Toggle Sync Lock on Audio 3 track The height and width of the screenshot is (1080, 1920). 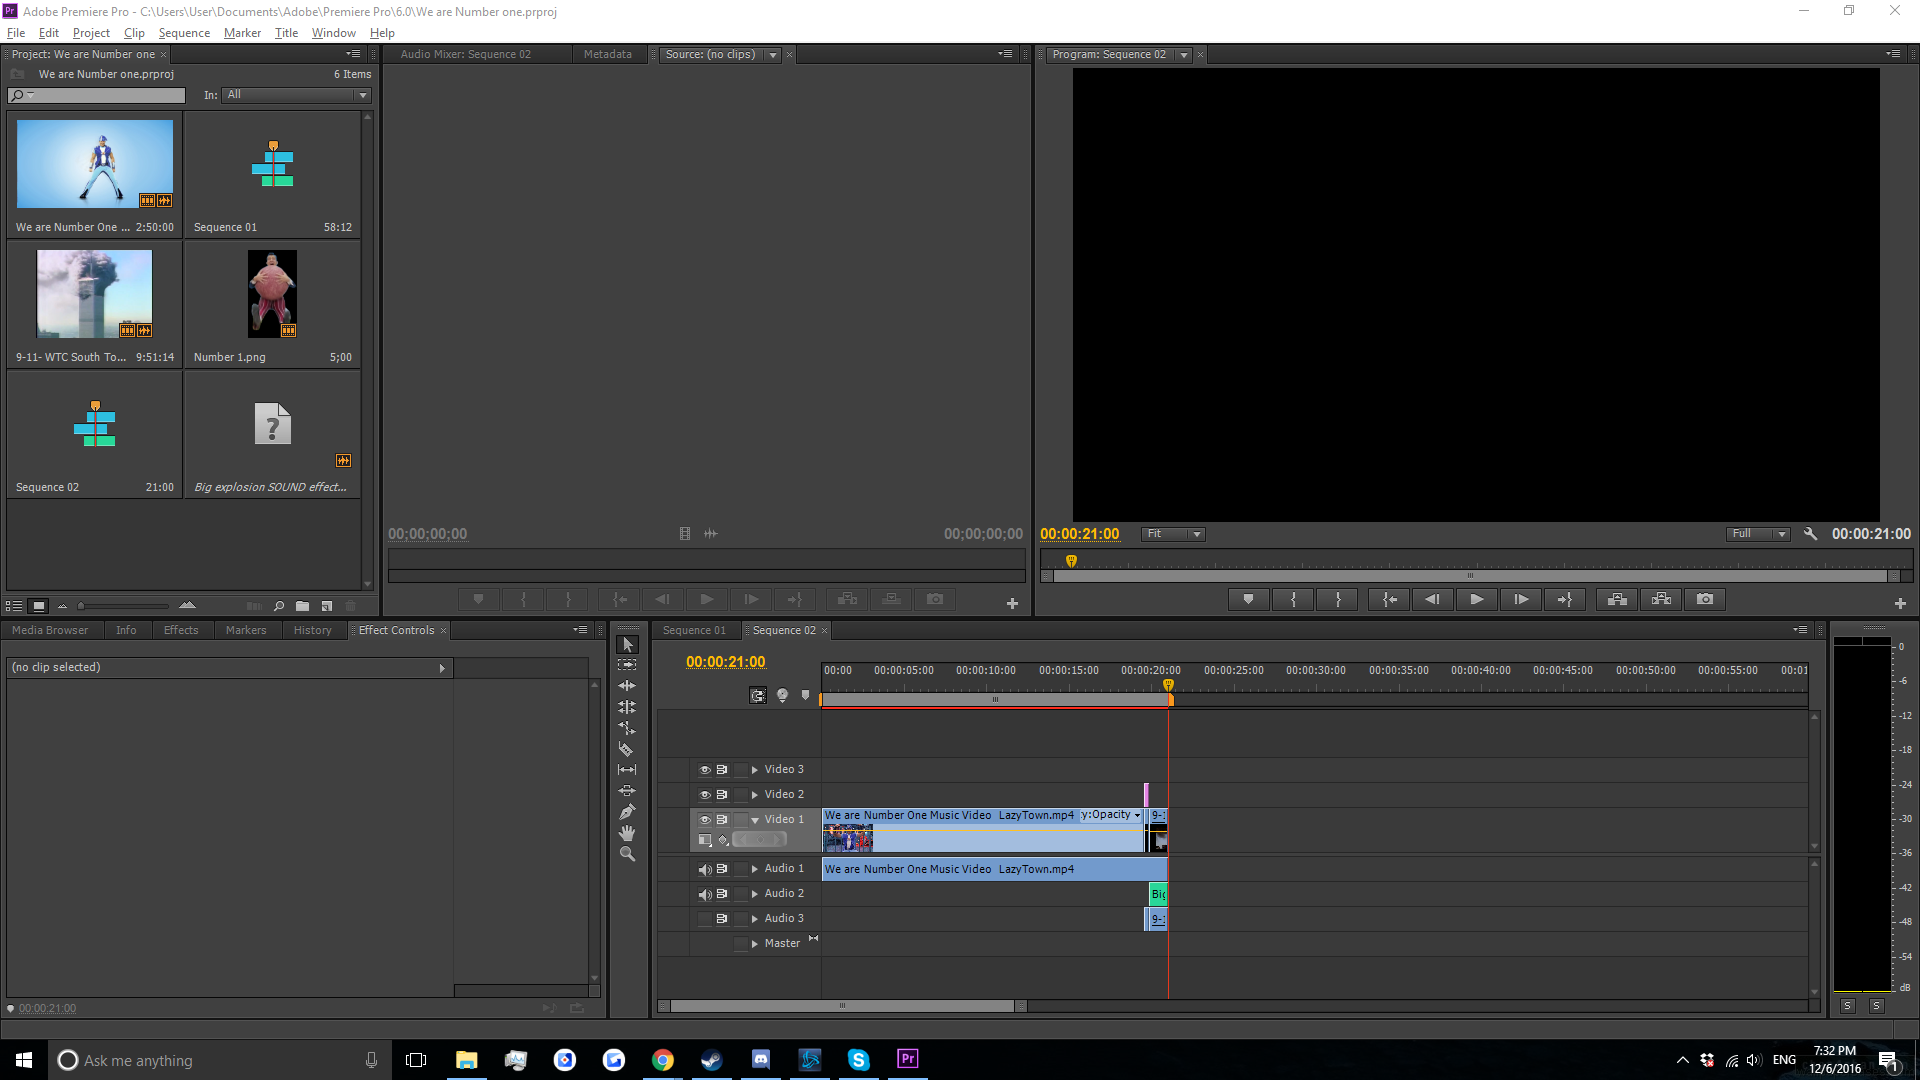(722, 919)
